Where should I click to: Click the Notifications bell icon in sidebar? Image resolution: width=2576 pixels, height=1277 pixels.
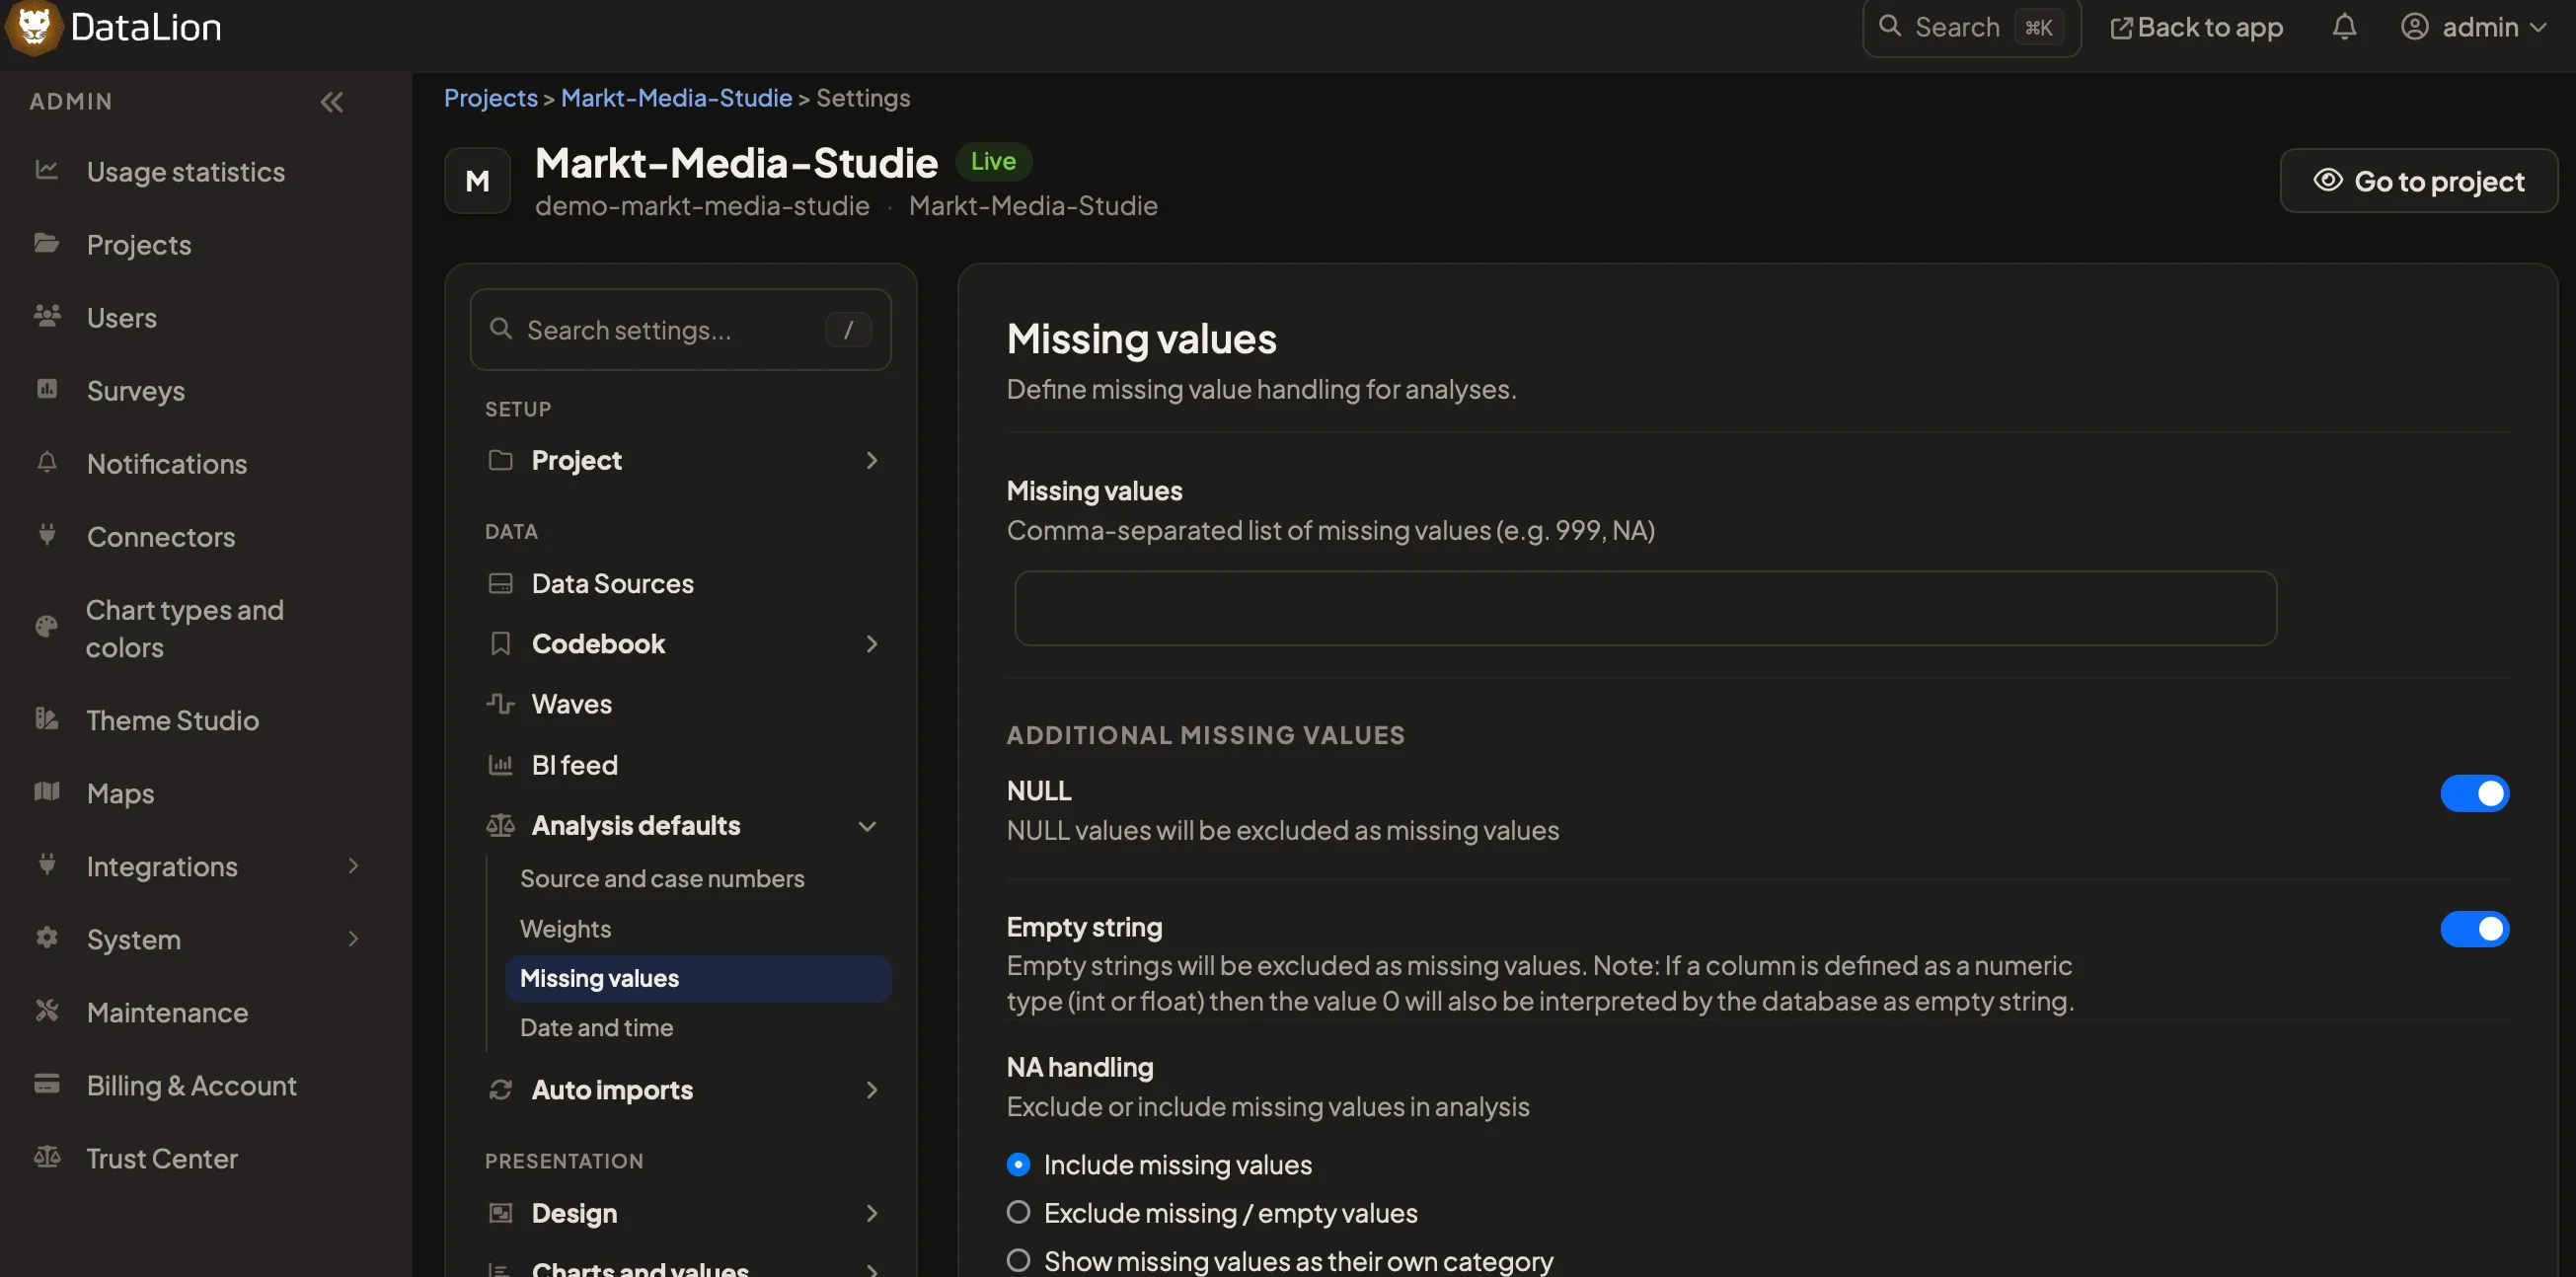46,463
